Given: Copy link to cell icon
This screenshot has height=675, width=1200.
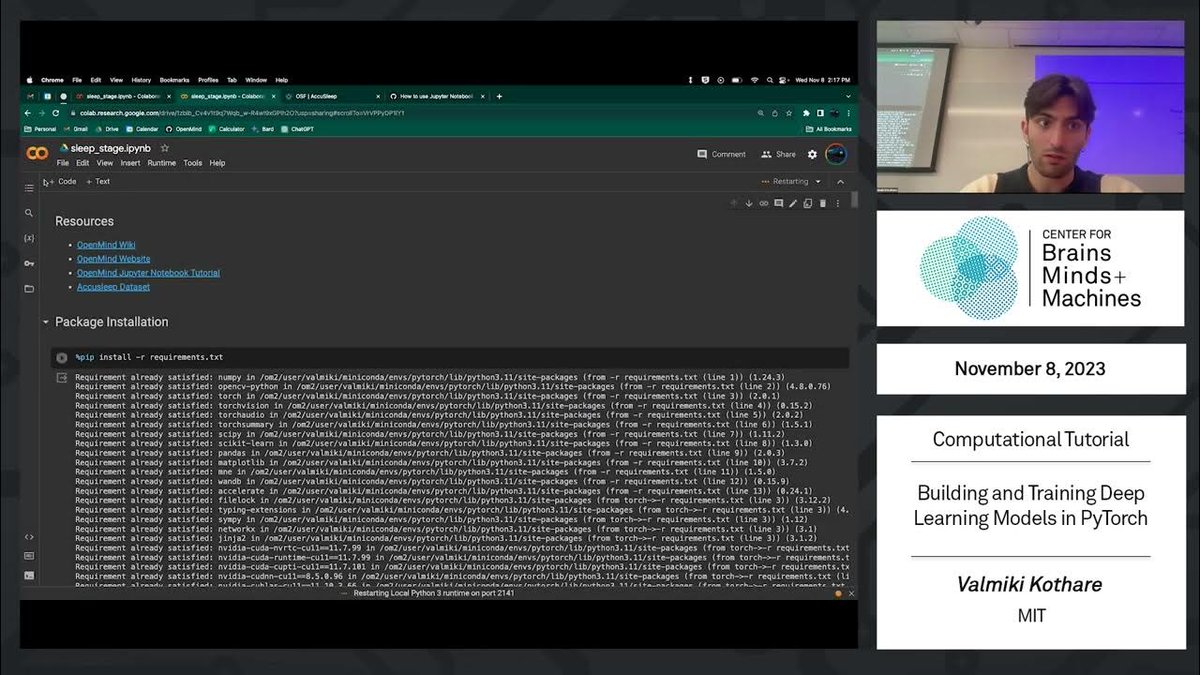Looking at the screenshot, I should pos(764,203).
